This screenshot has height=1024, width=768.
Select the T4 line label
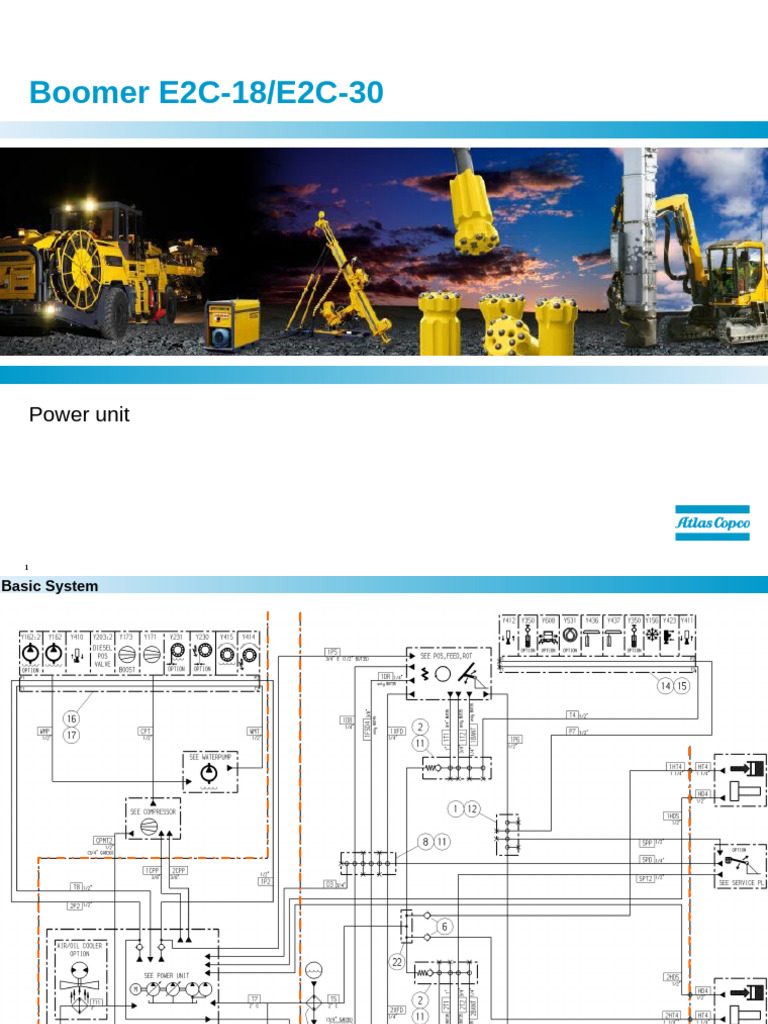[573, 715]
